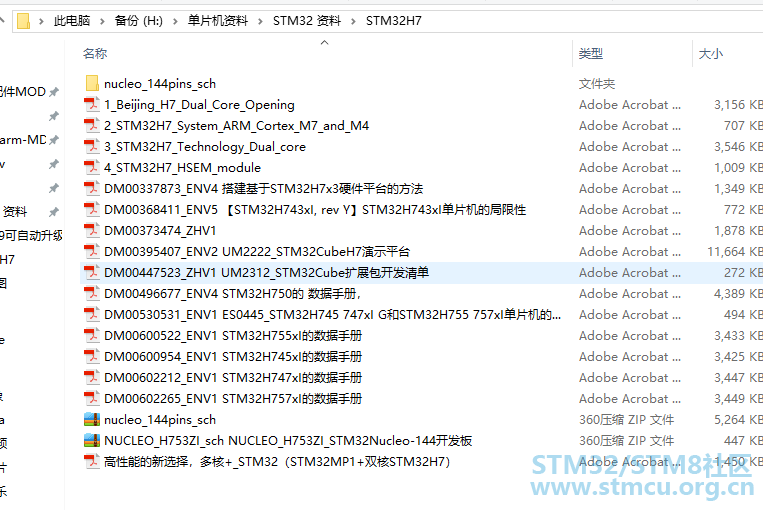Image resolution: width=763 pixels, height=510 pixels.
Task: Open arm-MD item in navigation pane
Action: pyautogui.click(x=23, y=140)
